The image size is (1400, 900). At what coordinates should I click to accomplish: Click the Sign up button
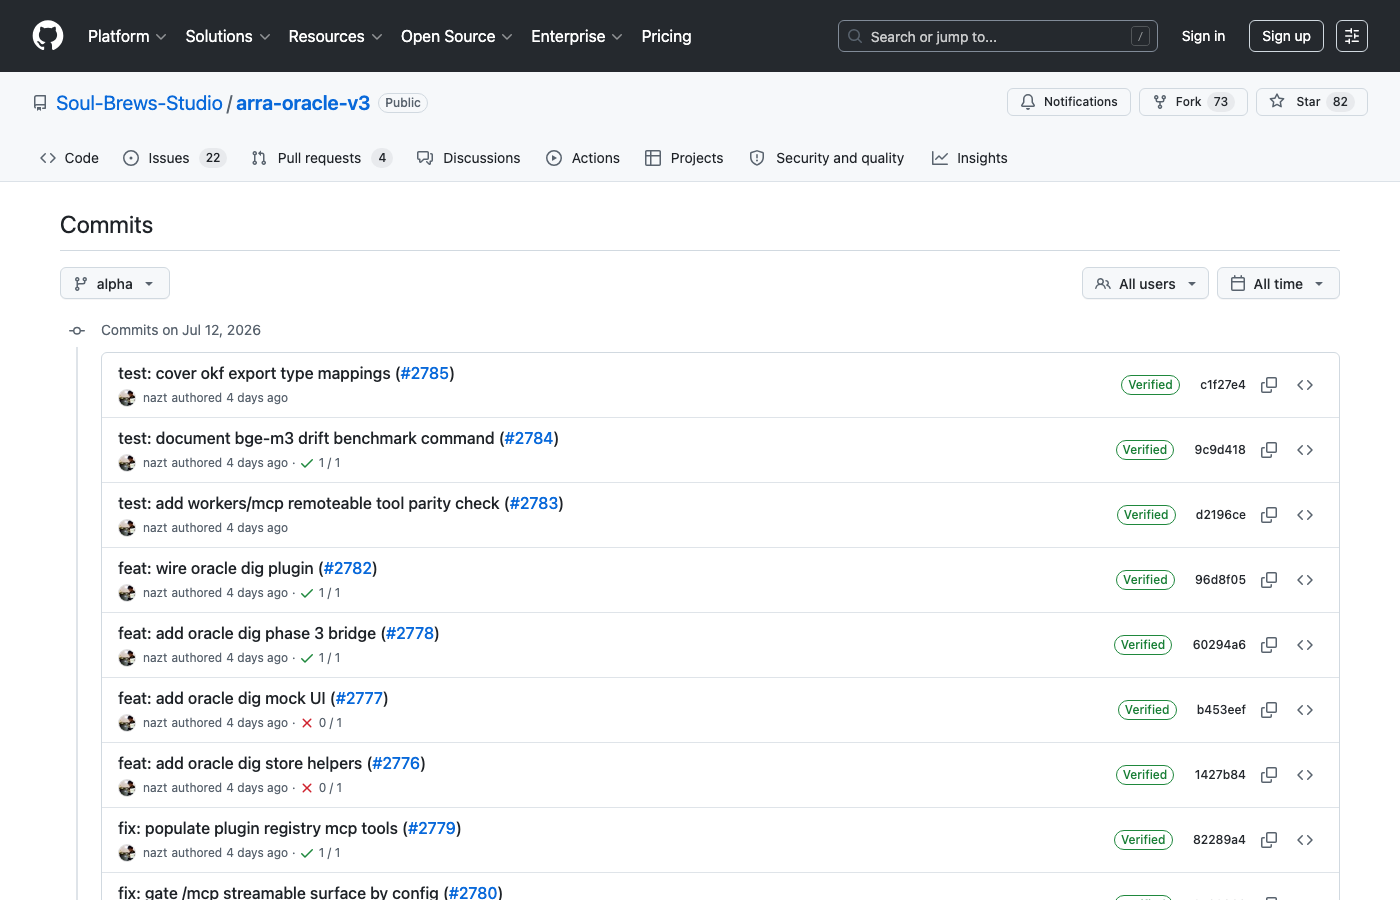(1286, 36)
